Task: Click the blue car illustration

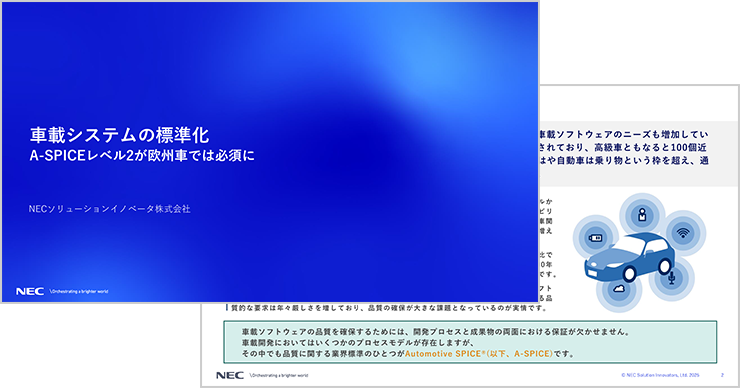Action: 630,257
